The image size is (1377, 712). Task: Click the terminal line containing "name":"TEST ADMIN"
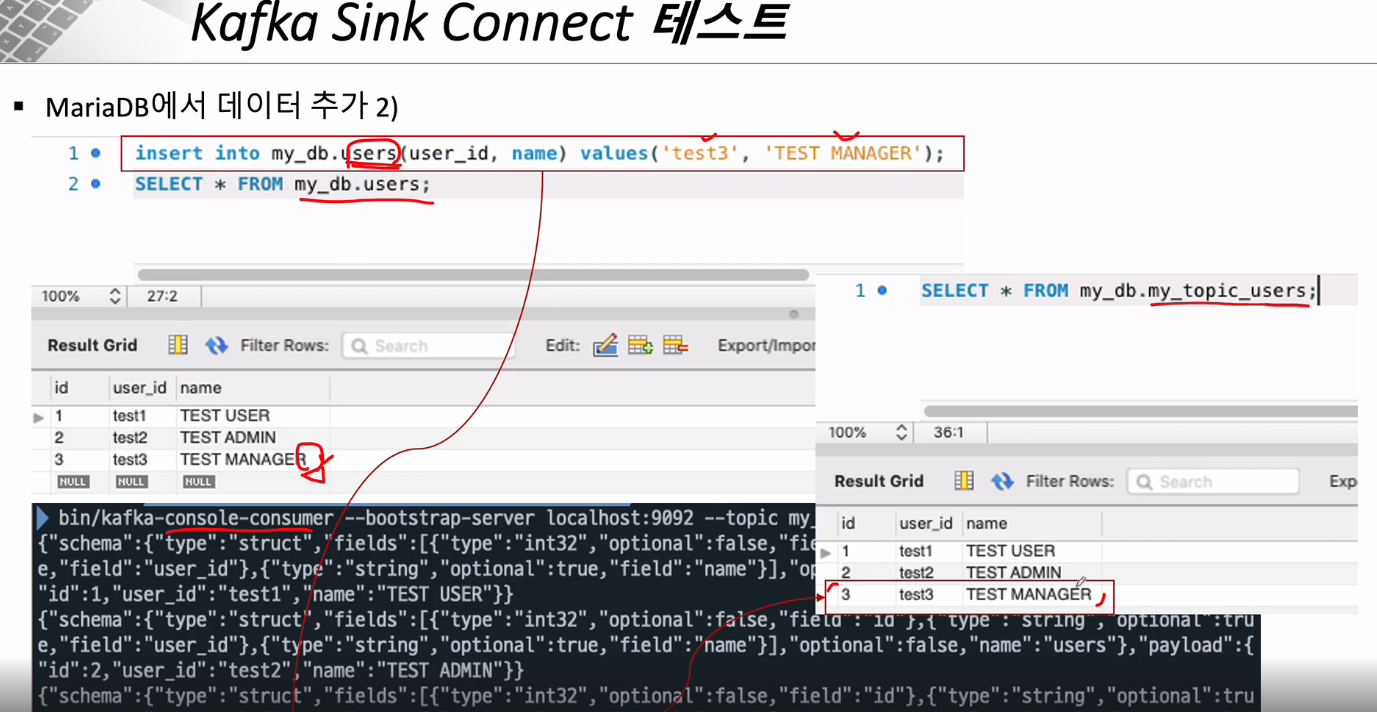[281, 670]
